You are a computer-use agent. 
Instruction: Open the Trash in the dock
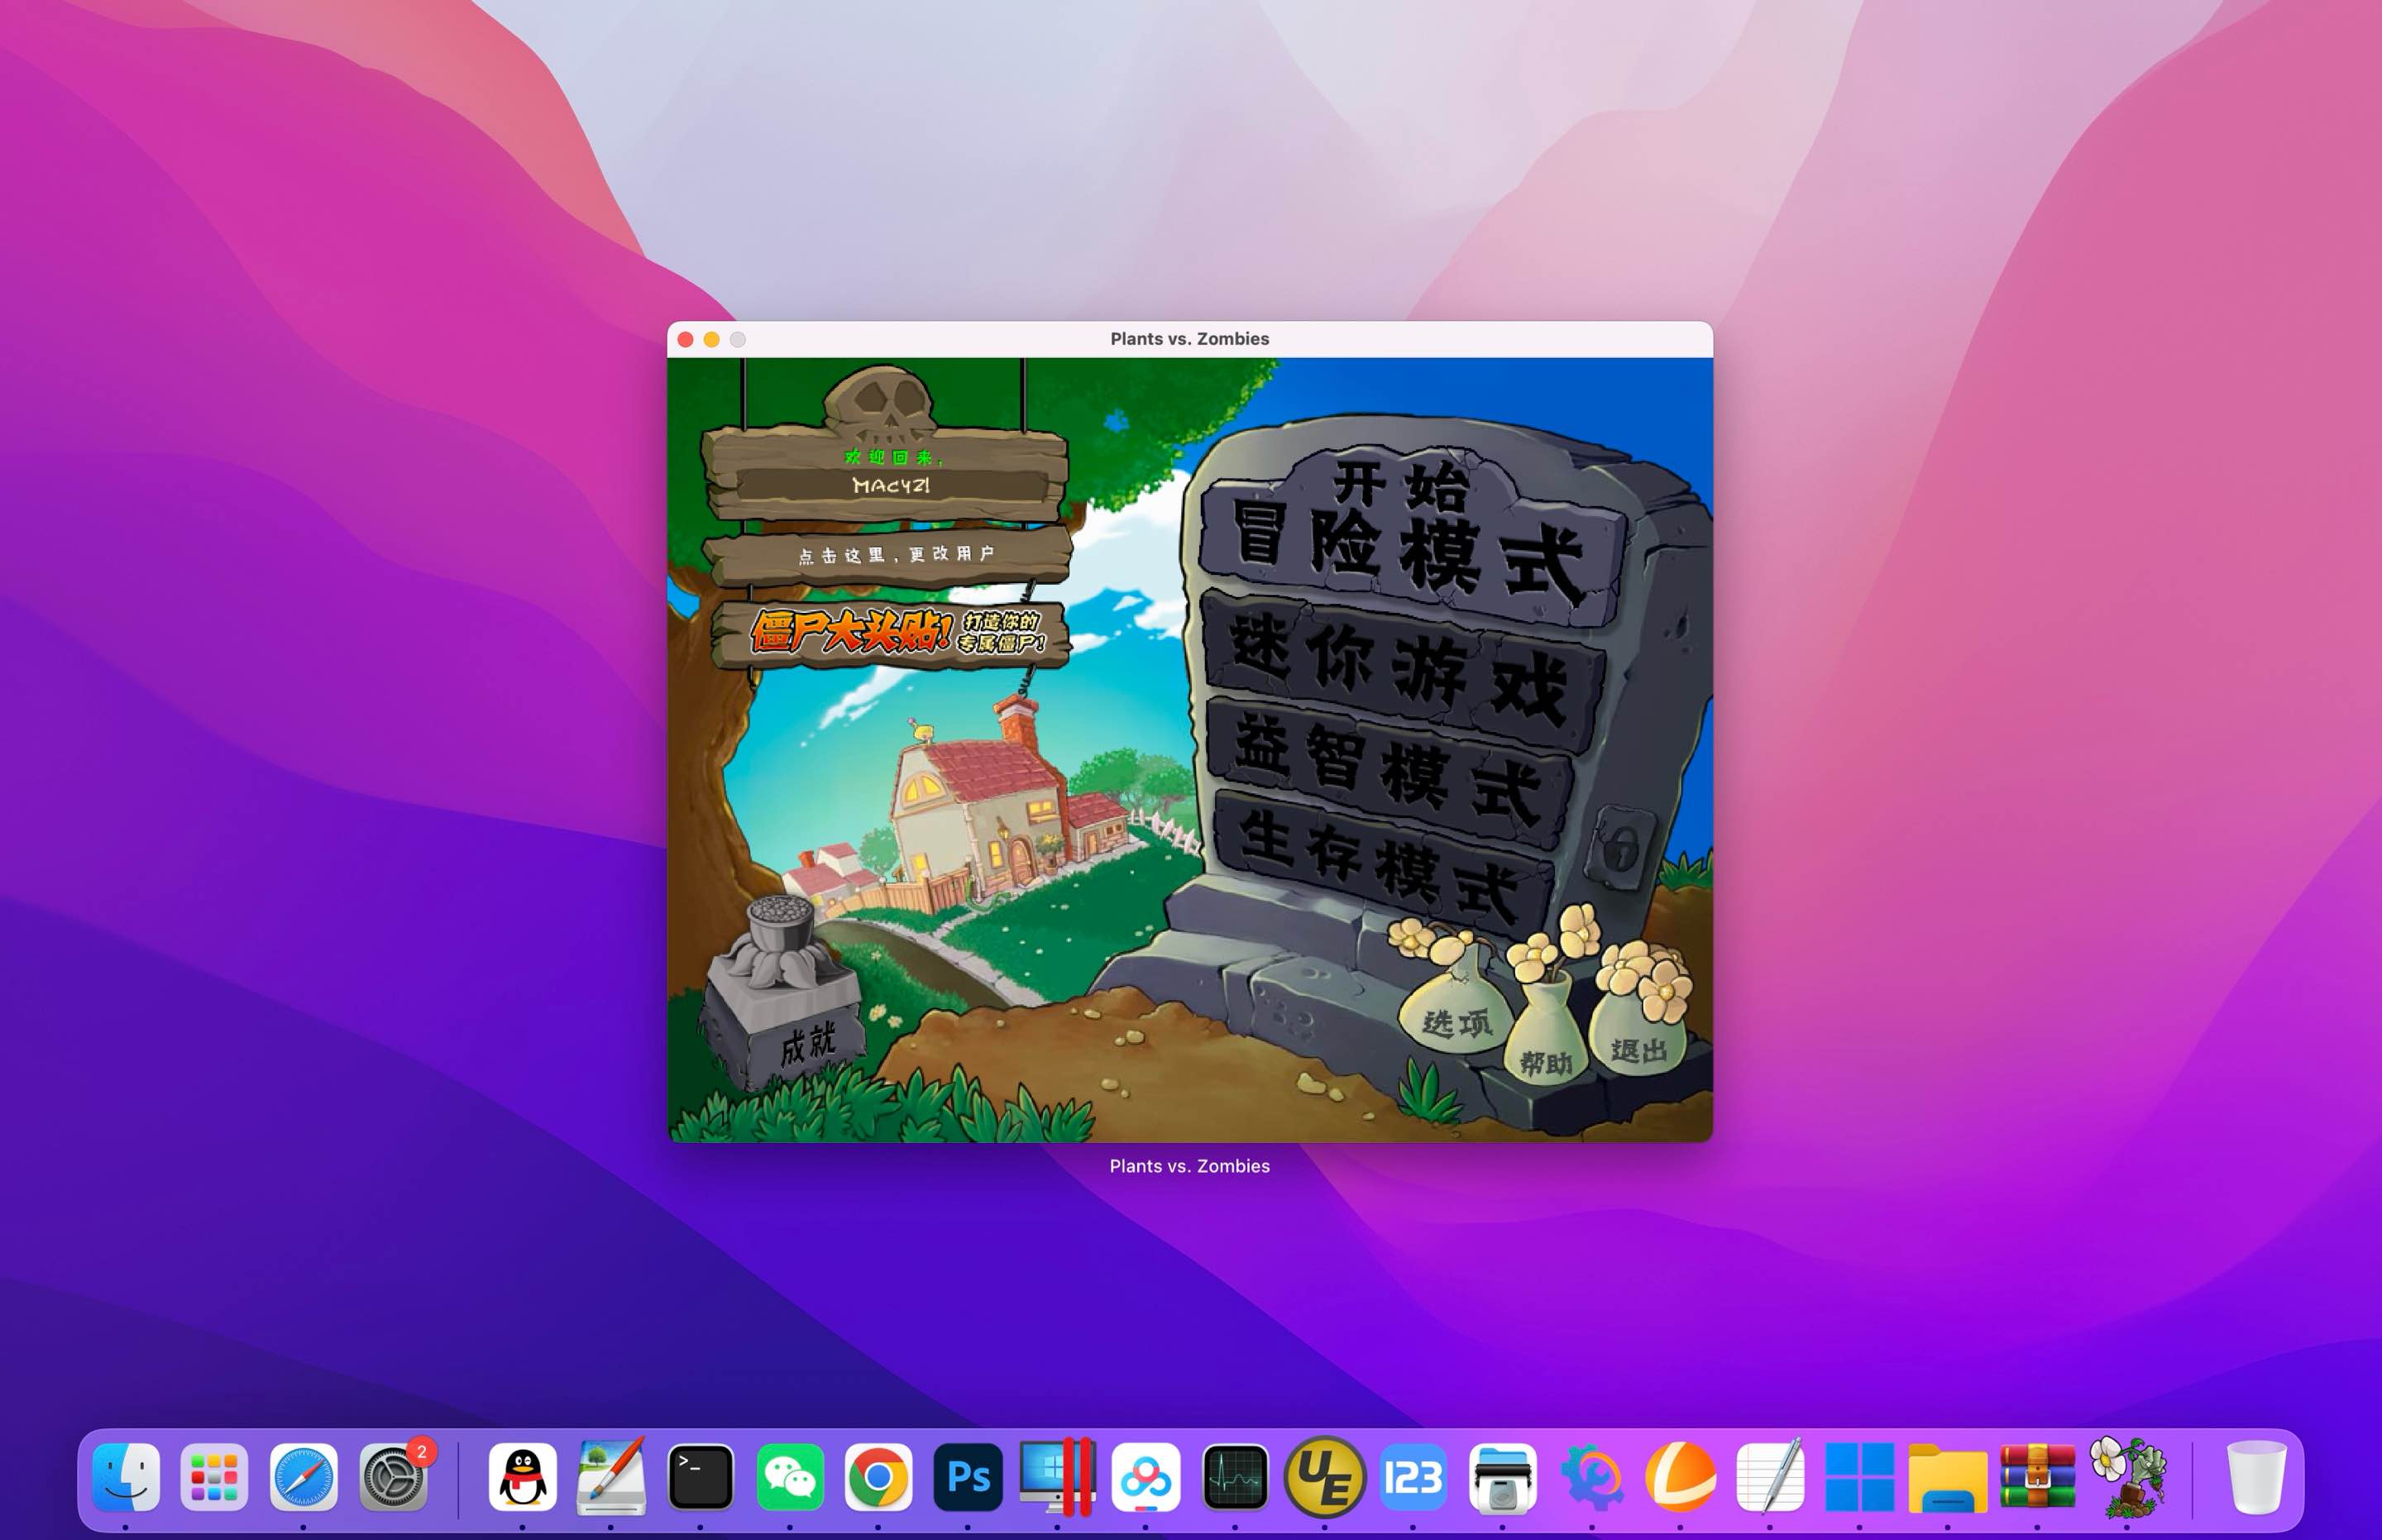click(2256, 1477)
